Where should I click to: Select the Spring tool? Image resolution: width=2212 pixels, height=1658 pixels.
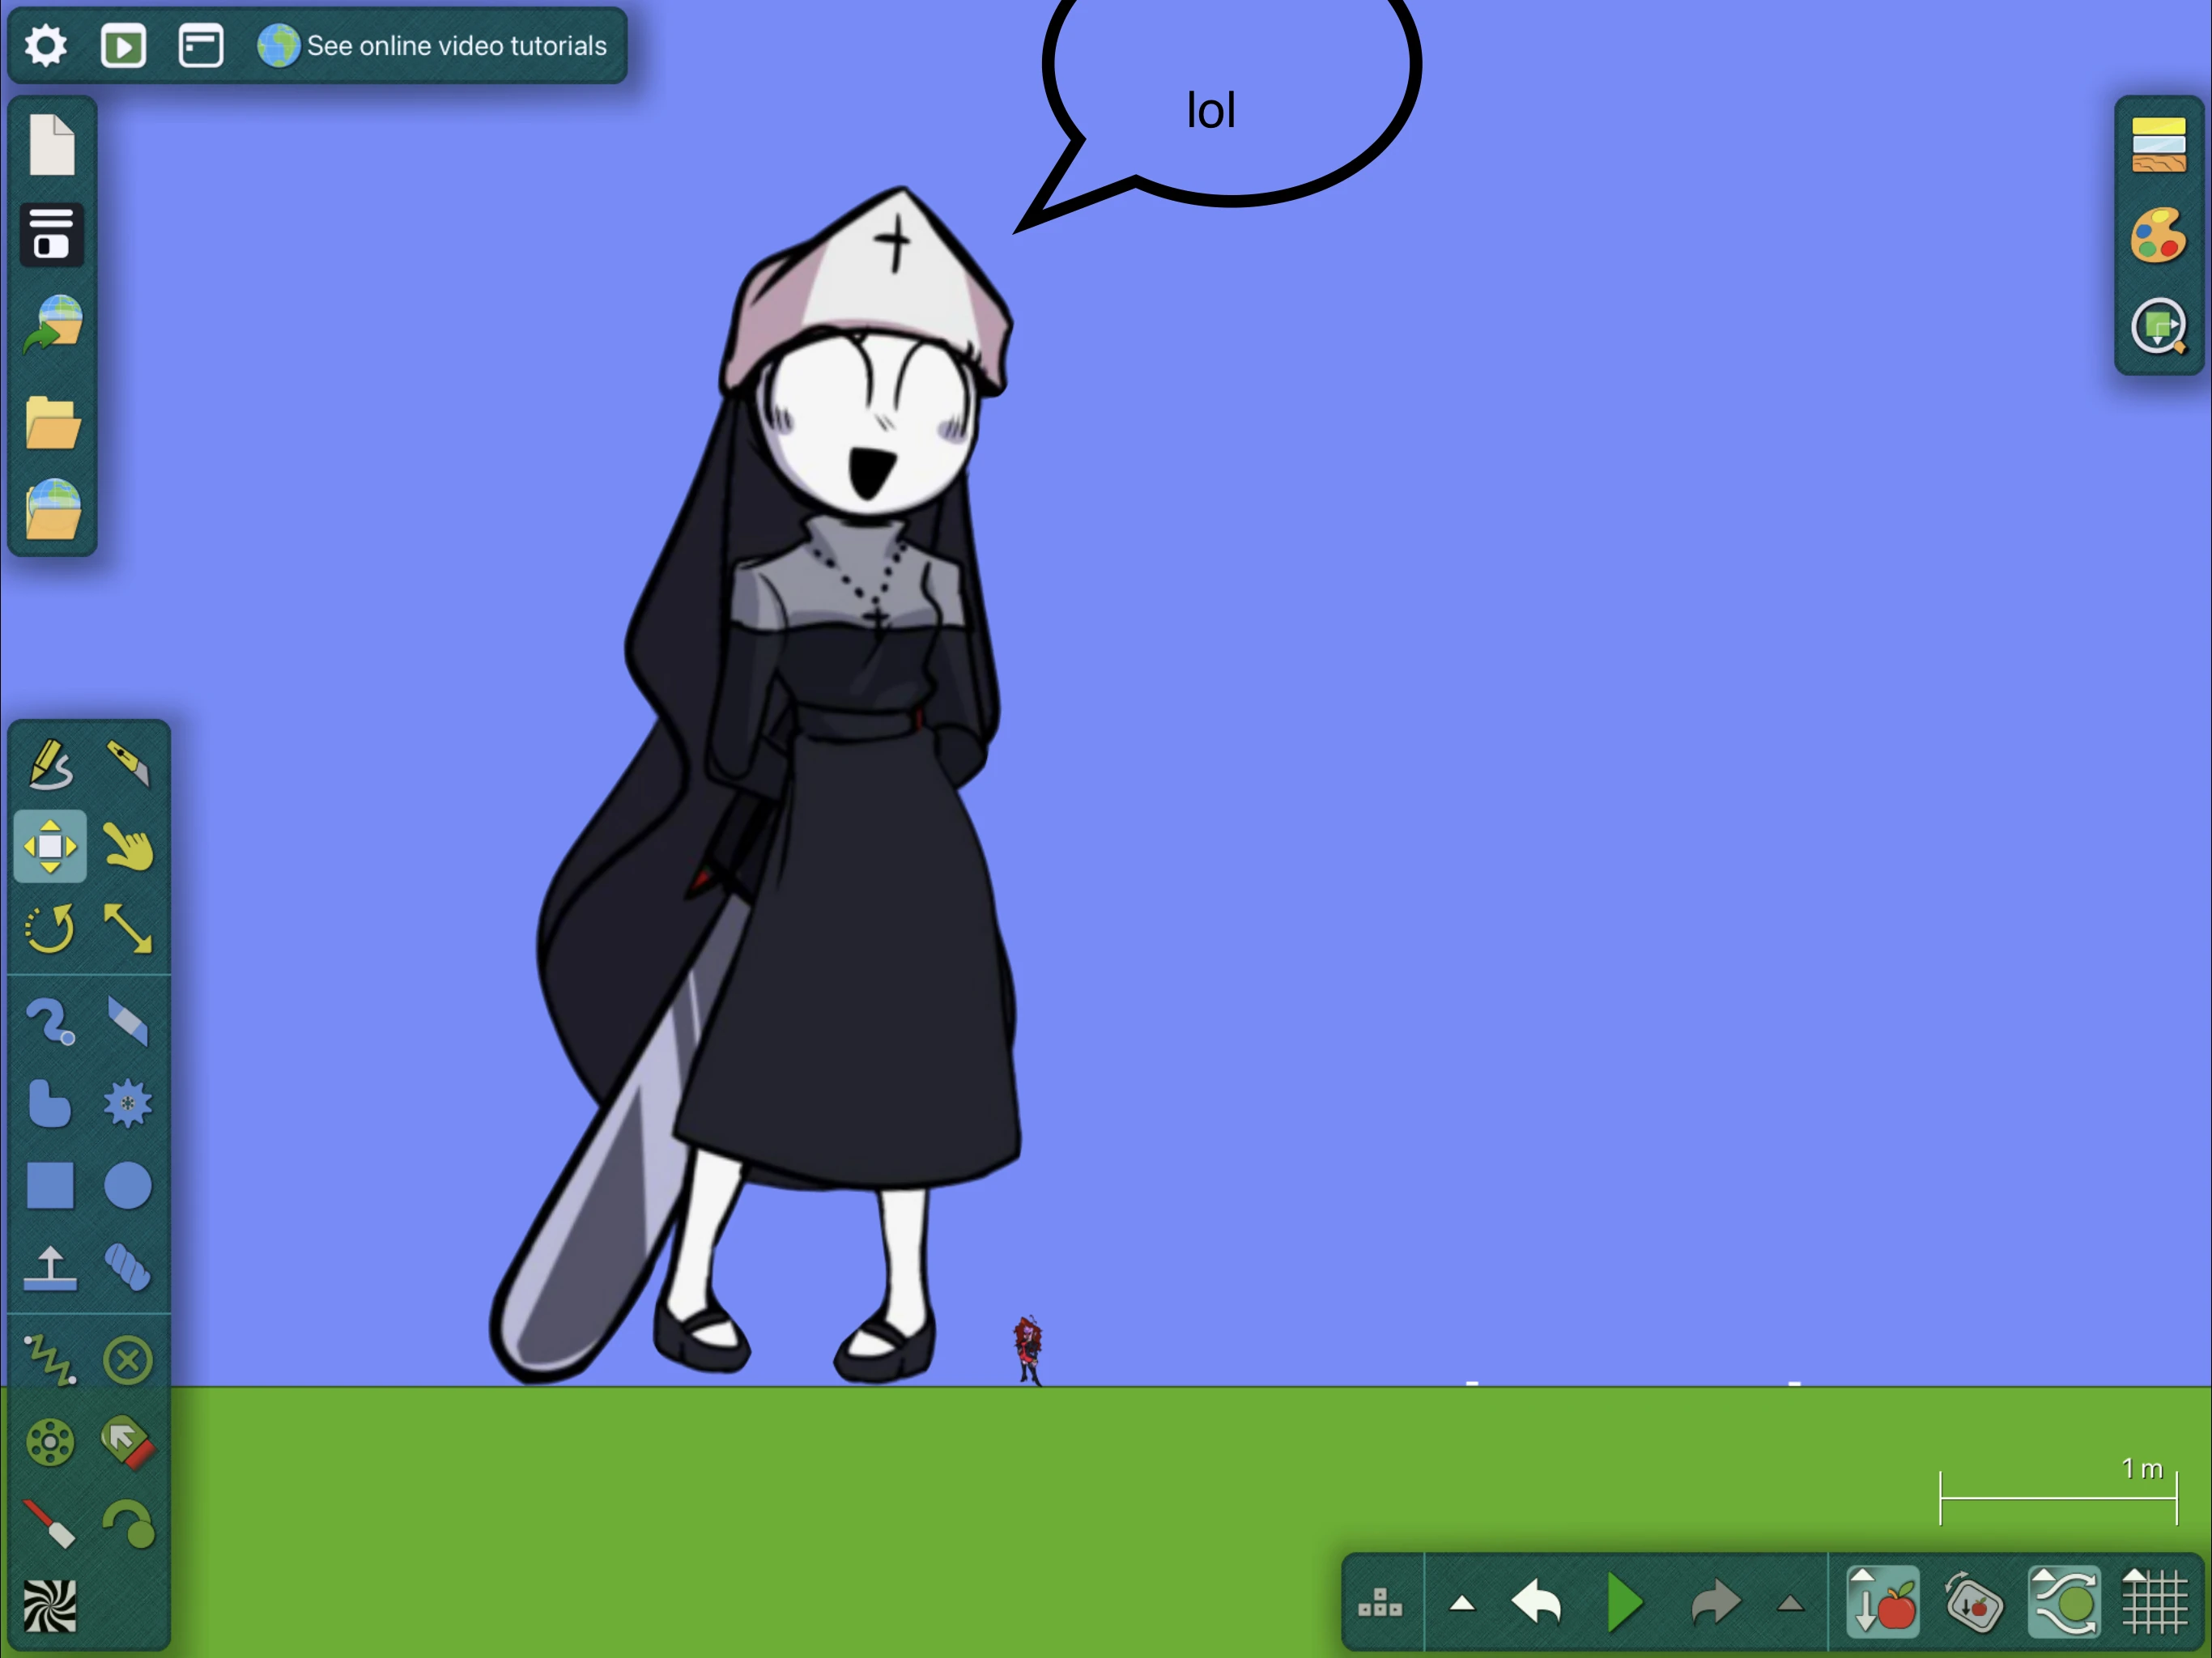(50, 1360)
